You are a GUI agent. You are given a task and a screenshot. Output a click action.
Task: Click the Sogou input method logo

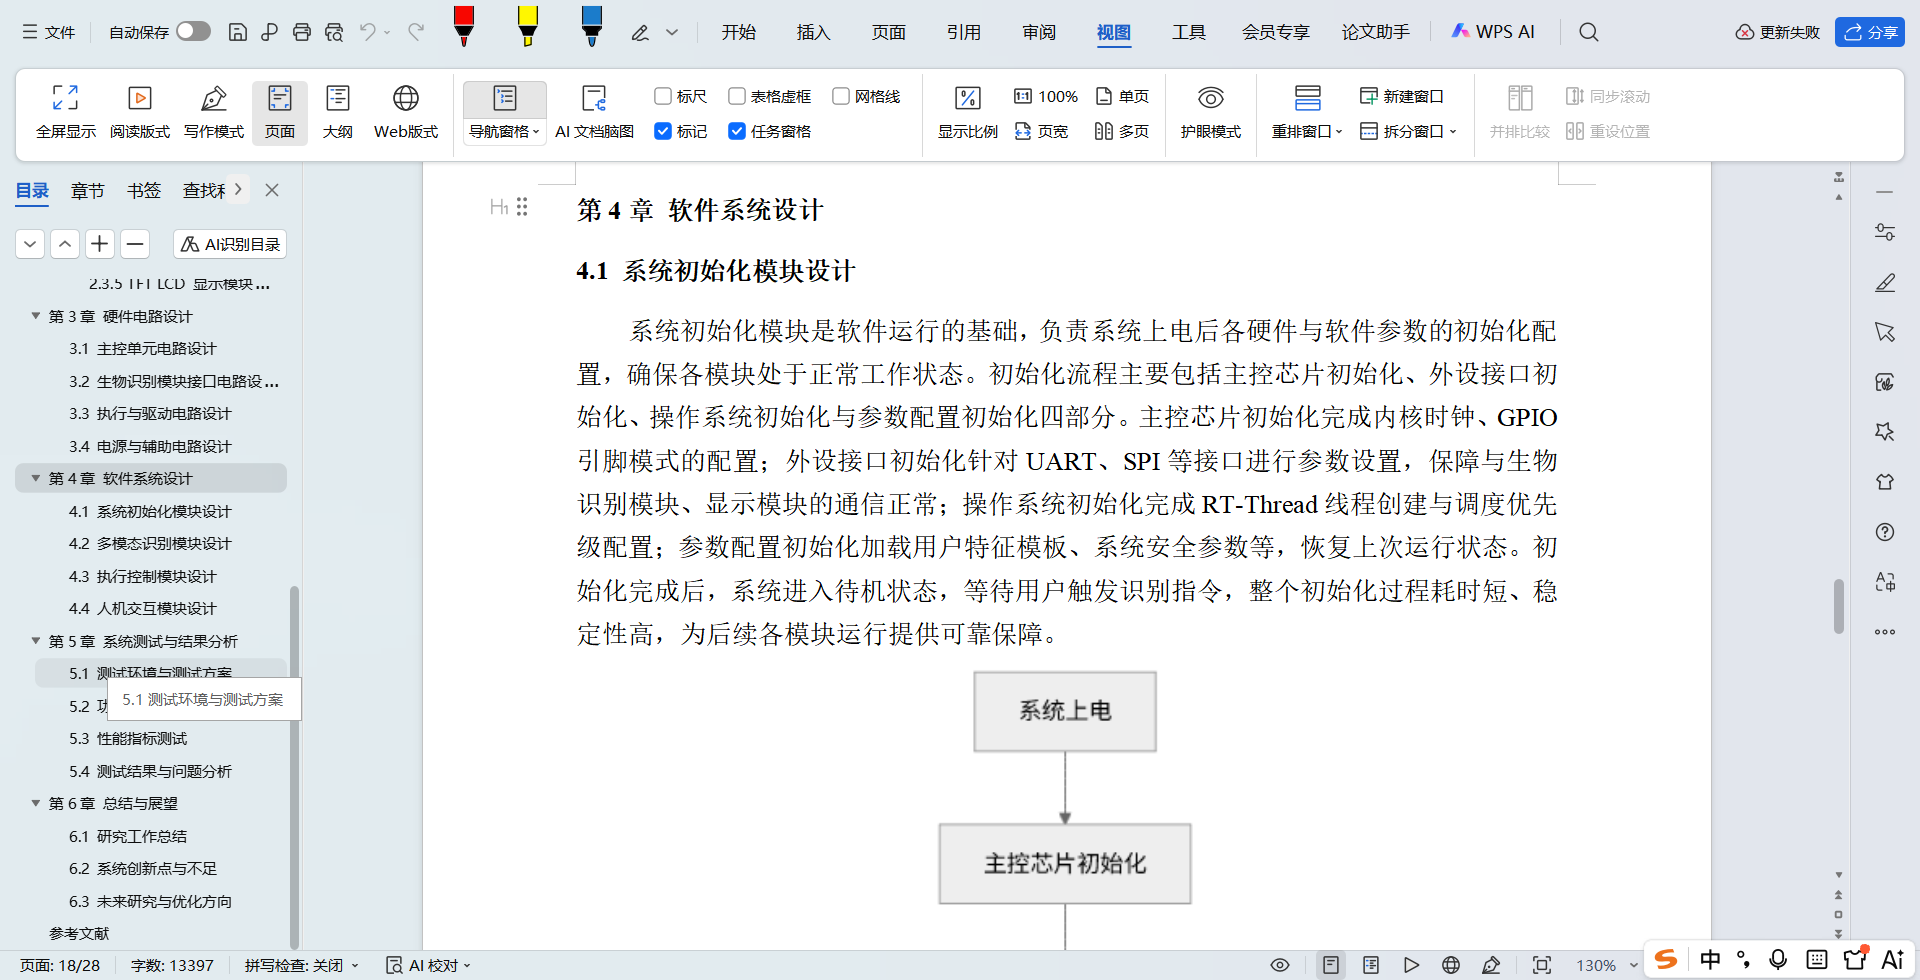(1666, 960)
